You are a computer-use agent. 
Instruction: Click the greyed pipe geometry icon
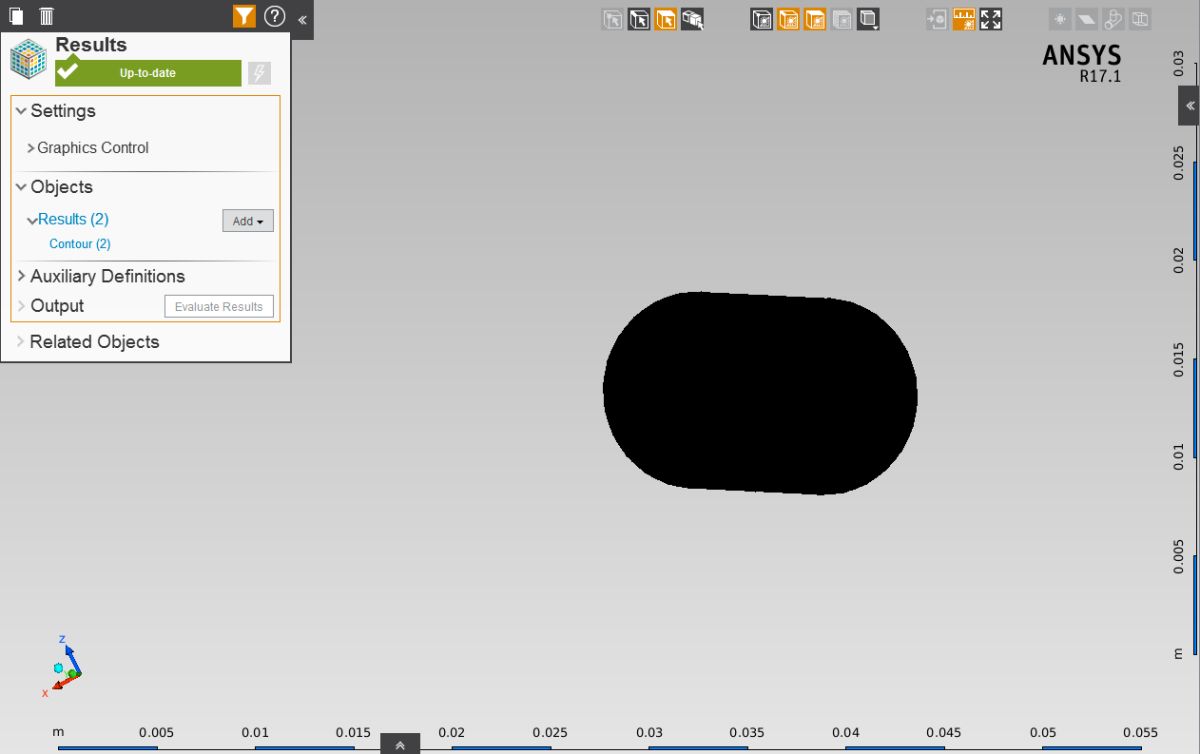(1113, 18)
